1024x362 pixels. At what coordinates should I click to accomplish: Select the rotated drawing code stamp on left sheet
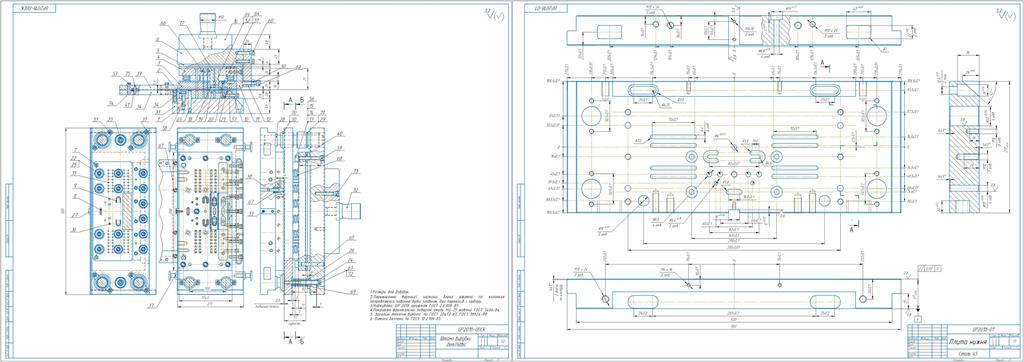(x=34, y=8)
